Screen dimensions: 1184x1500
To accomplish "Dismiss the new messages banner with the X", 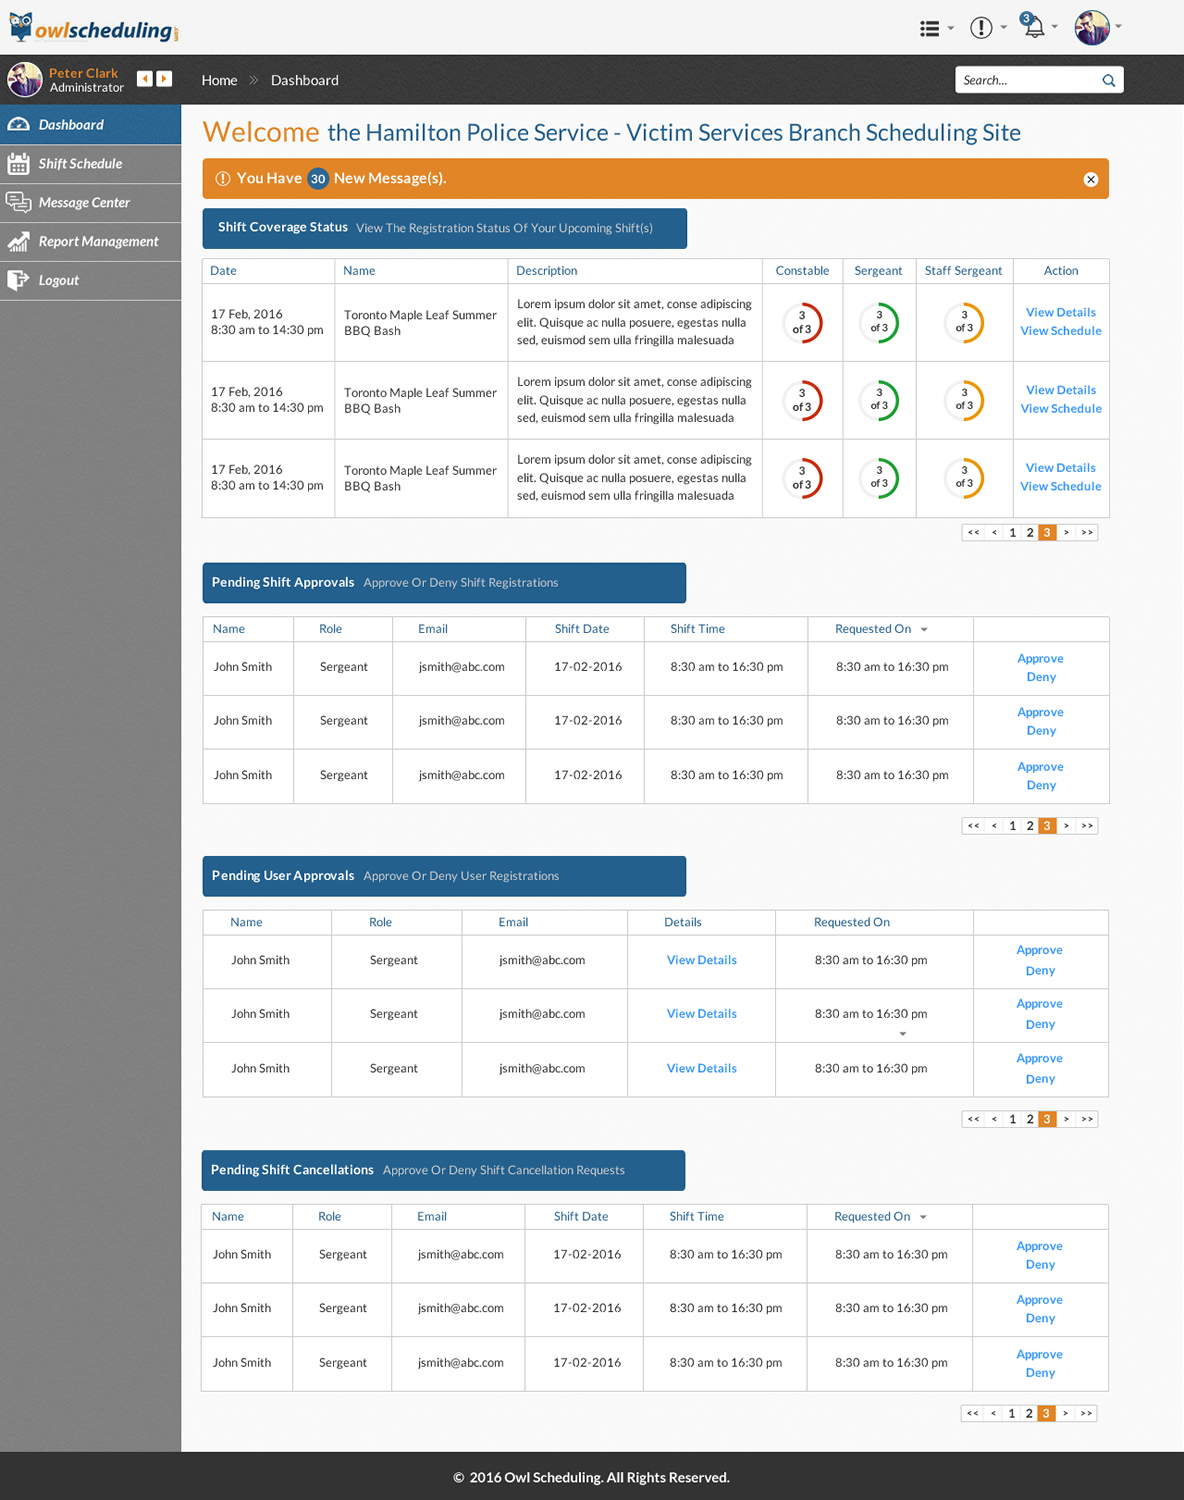I will [x=1091, y=179].
